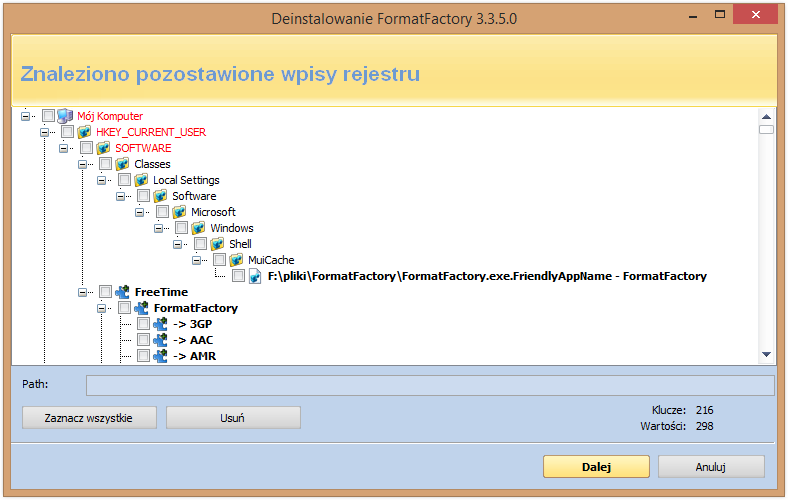Viewport: 788px width, 500px height.
Task: Click the FormatFactory key puzzle icon
Action: (x=141, y=309)
